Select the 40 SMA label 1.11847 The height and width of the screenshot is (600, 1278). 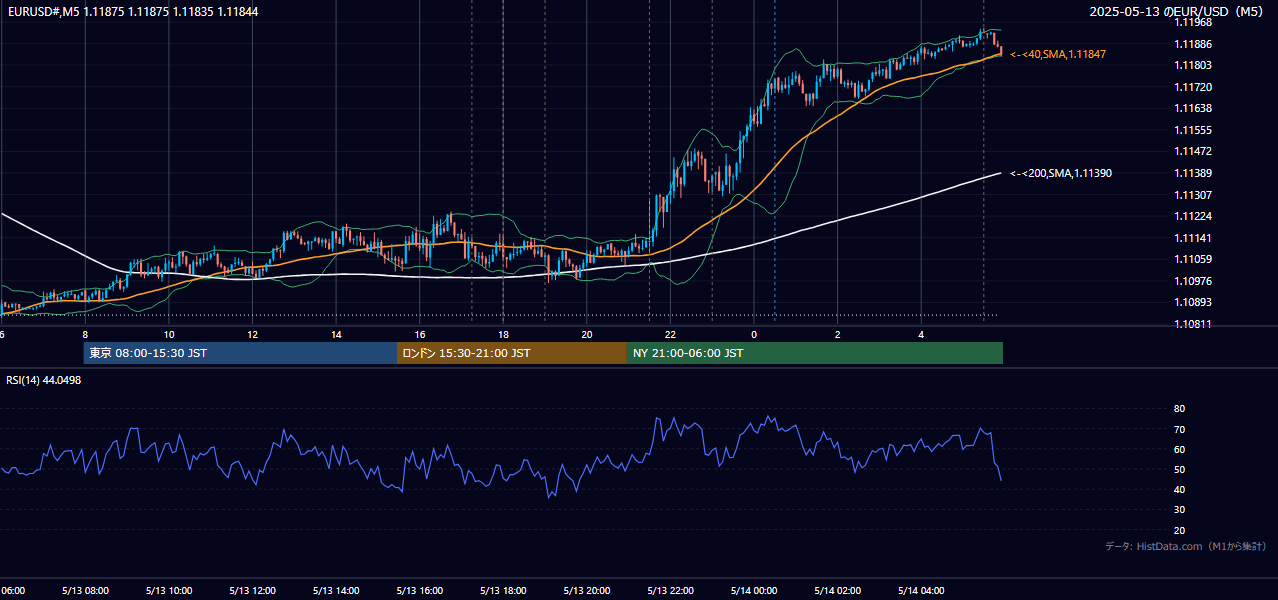coord(1058,54)
